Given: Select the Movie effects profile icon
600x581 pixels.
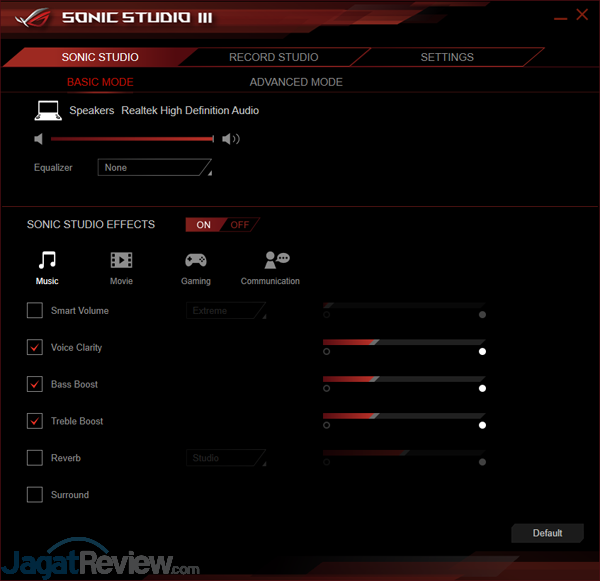Looking at the screenshot, I should click(x=121, y=260).
